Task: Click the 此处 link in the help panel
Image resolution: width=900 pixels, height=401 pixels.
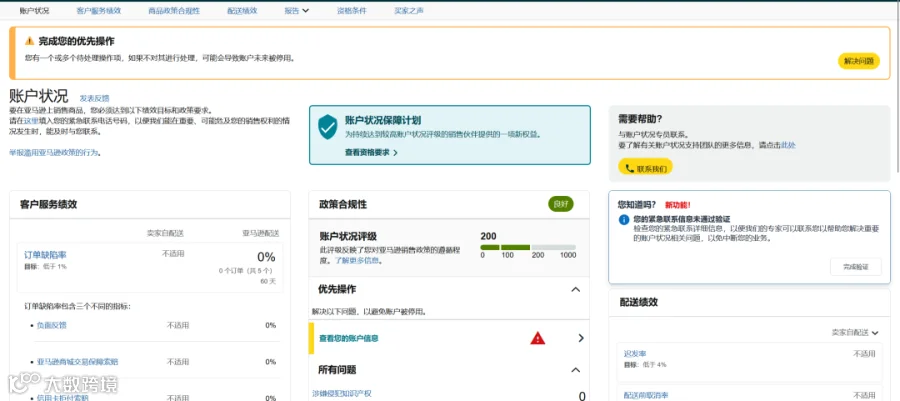Action: [788, 145]
